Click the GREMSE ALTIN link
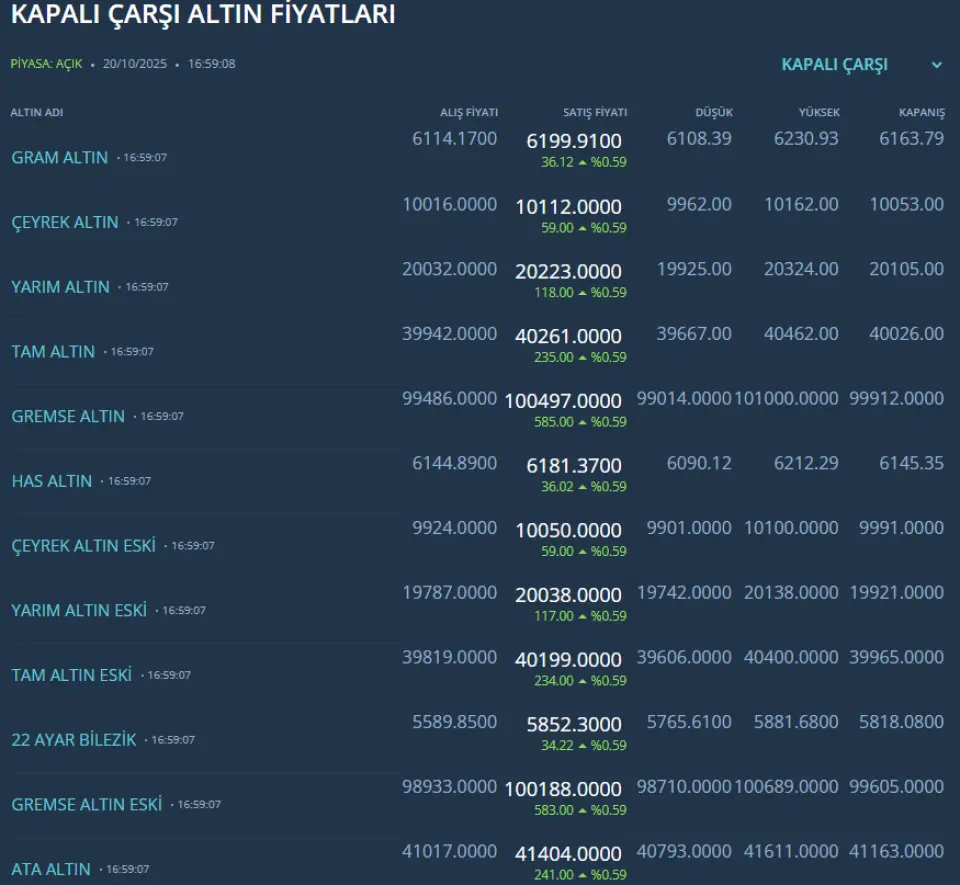960x885 pixels. pos(68,416)
